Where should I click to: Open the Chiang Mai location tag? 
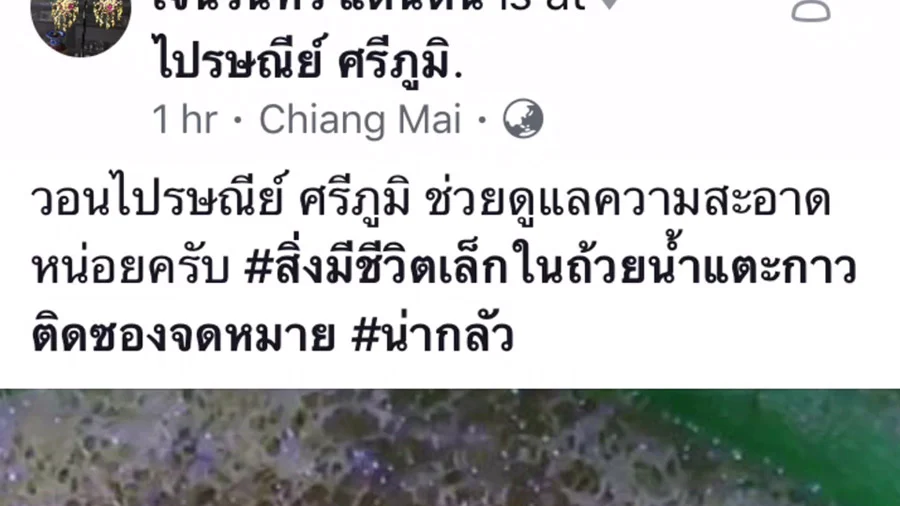click(x=360, y=120)
